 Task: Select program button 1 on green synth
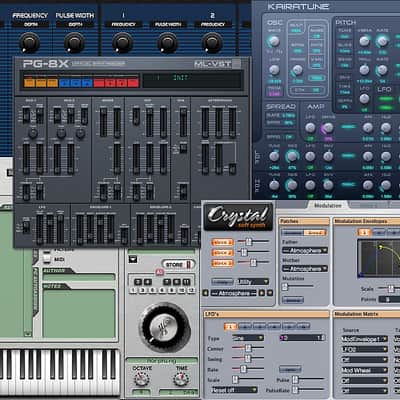(x=133, y=290)
